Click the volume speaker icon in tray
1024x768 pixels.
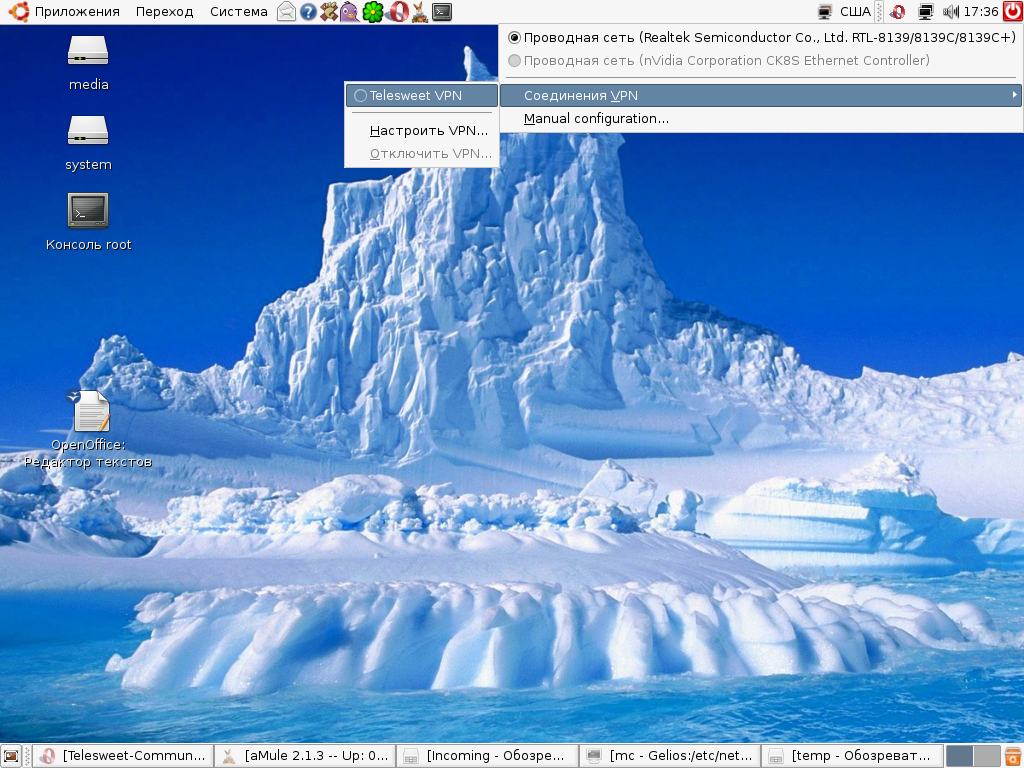point(950,12)
